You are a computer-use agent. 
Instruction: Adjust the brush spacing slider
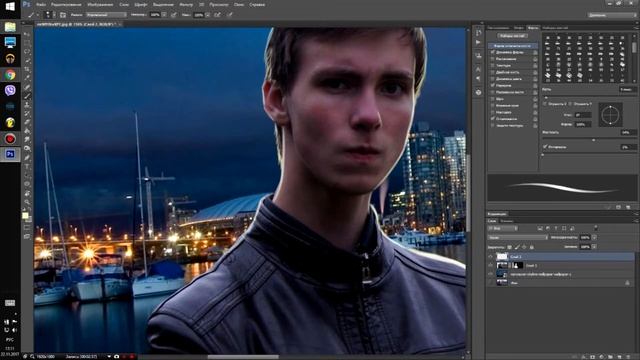point(542,155)
